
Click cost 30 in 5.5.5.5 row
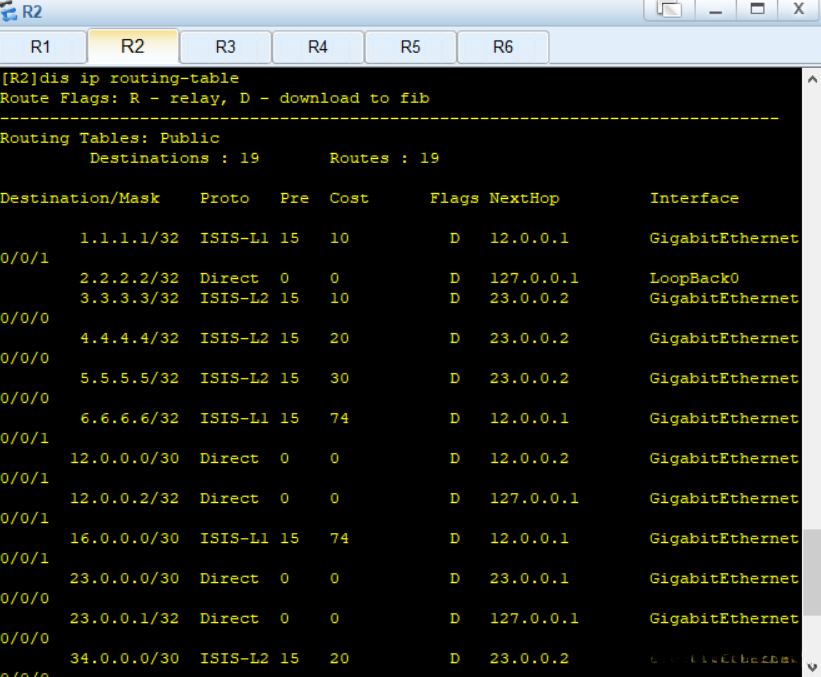click(339, 379)
